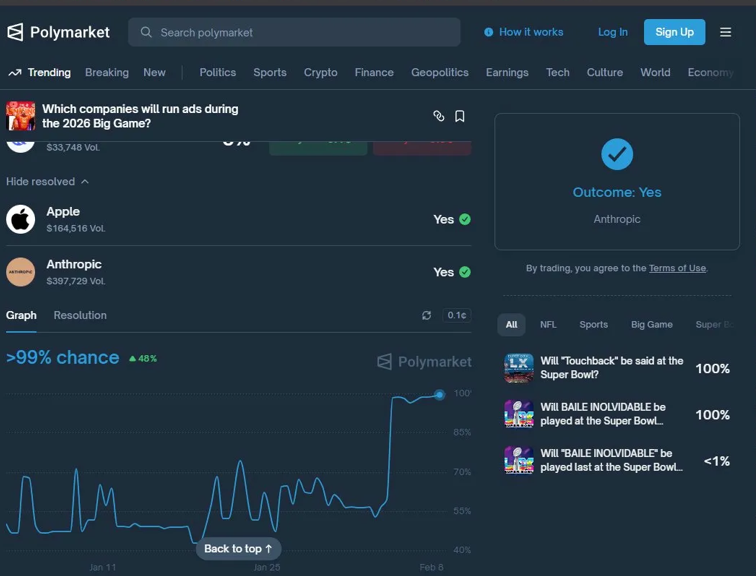Click the info icon beside How it works
This screenshot has height=576, width=756.
pos(488,32)
